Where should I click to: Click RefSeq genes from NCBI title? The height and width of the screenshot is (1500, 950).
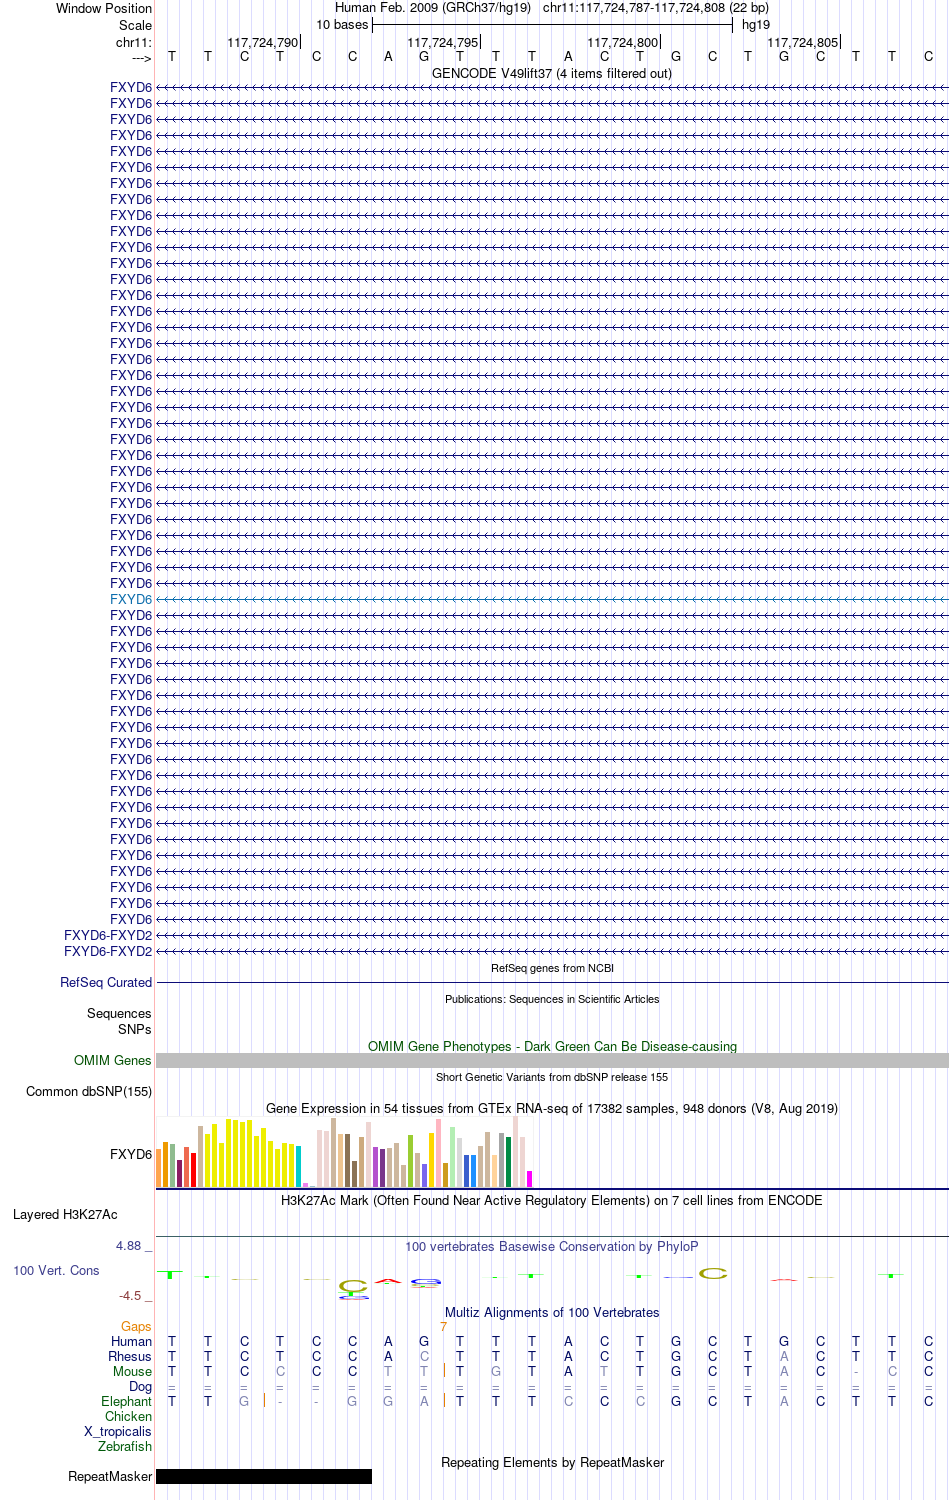tap(552, 968)
